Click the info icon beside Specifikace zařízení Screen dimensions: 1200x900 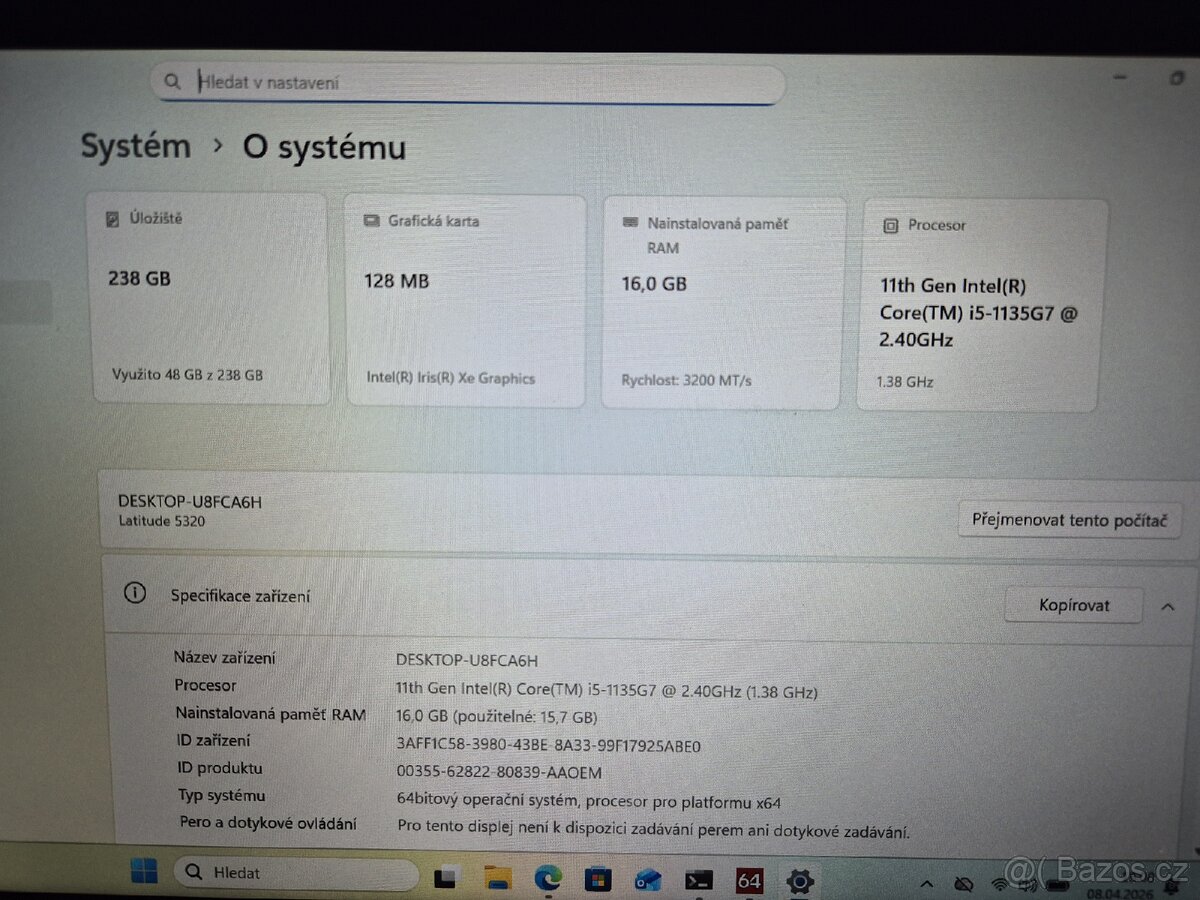pos(135,593)
